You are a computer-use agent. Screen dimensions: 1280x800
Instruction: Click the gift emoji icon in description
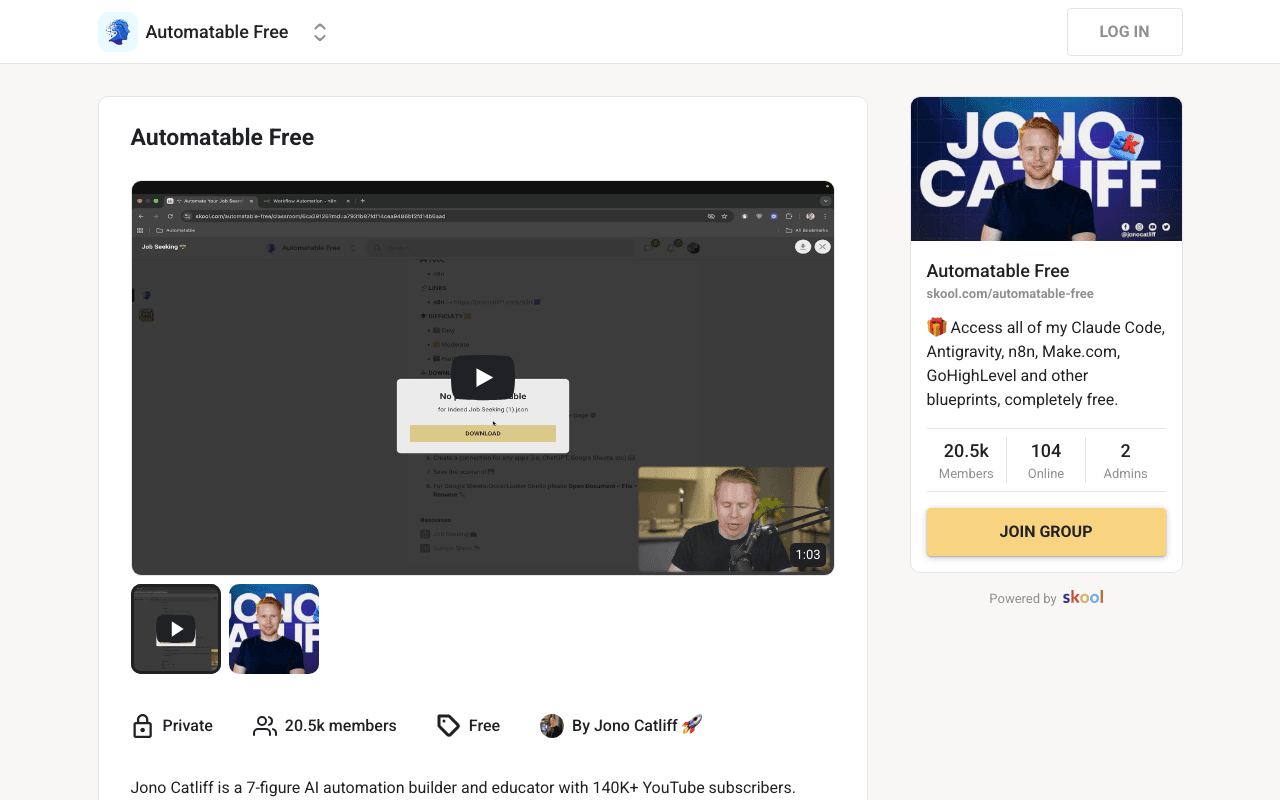tap(937, 327)
